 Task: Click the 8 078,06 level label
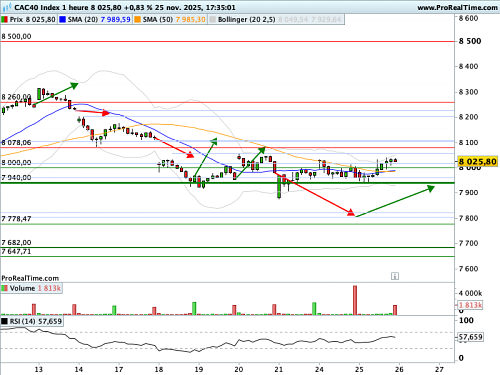click(x=16, y=143)
